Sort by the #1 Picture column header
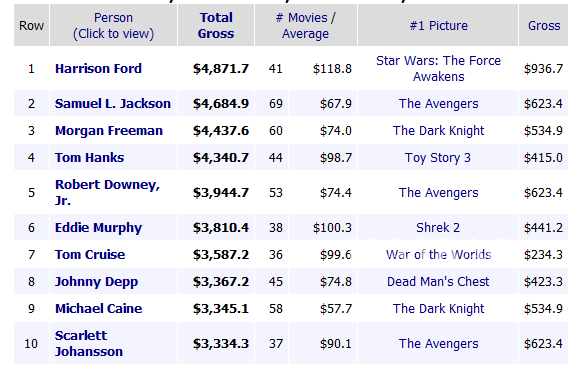The height and width of the screenshot is (368, 586). pyautogui.click(x=438, y=25)
